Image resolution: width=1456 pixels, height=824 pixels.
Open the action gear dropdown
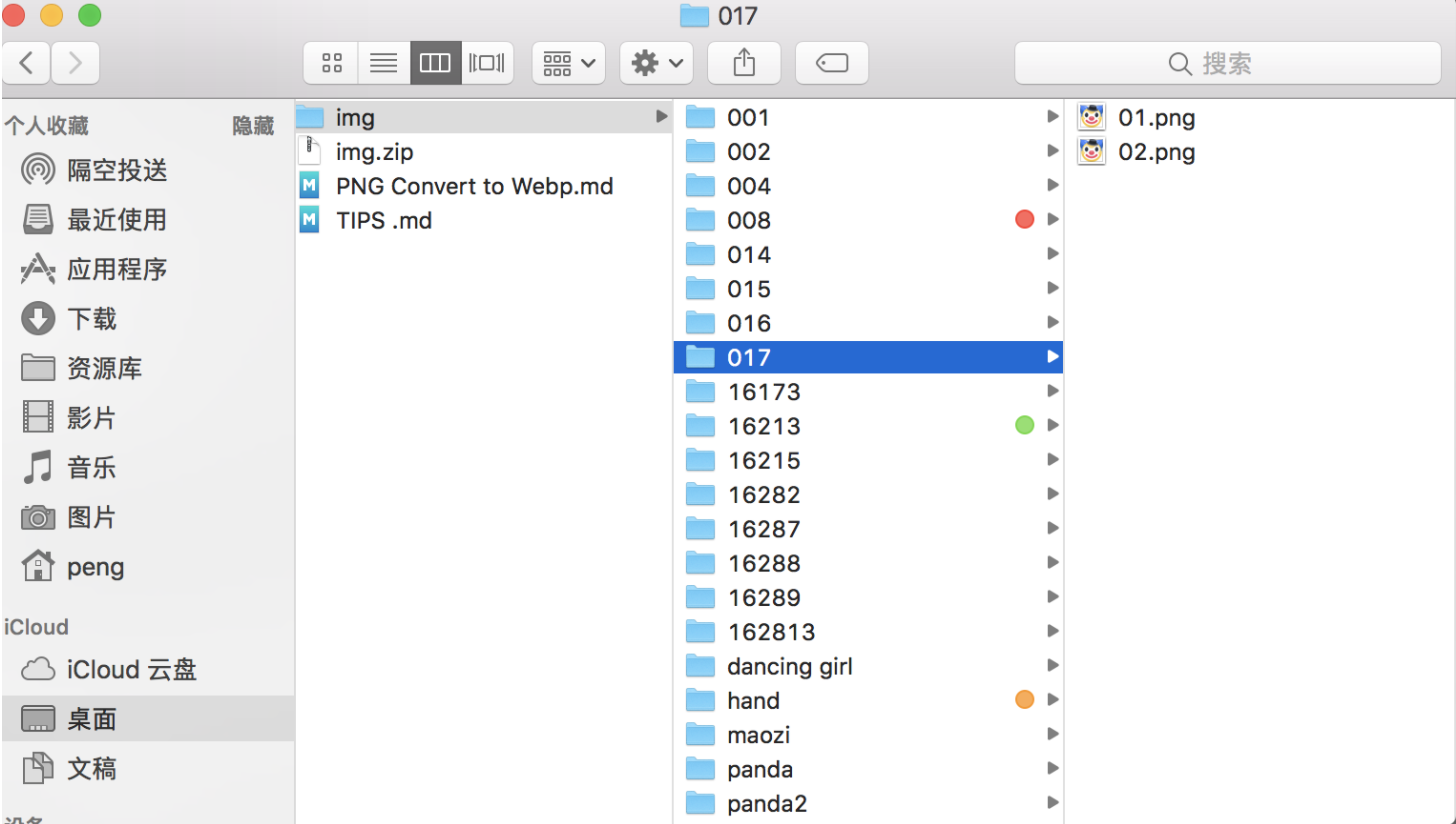pos(656,62)
